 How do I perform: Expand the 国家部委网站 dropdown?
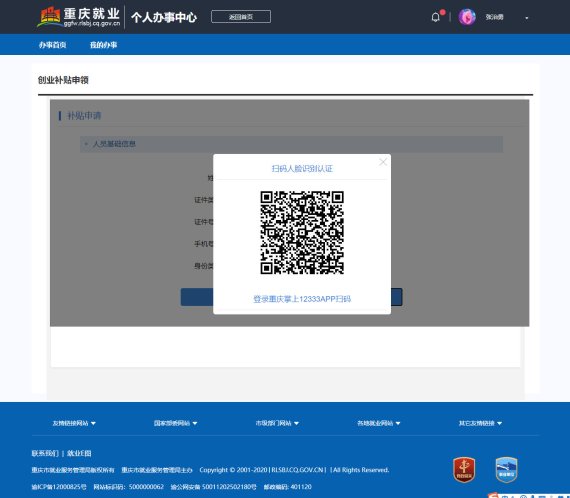pyautogui.click(x=175, y=423)
